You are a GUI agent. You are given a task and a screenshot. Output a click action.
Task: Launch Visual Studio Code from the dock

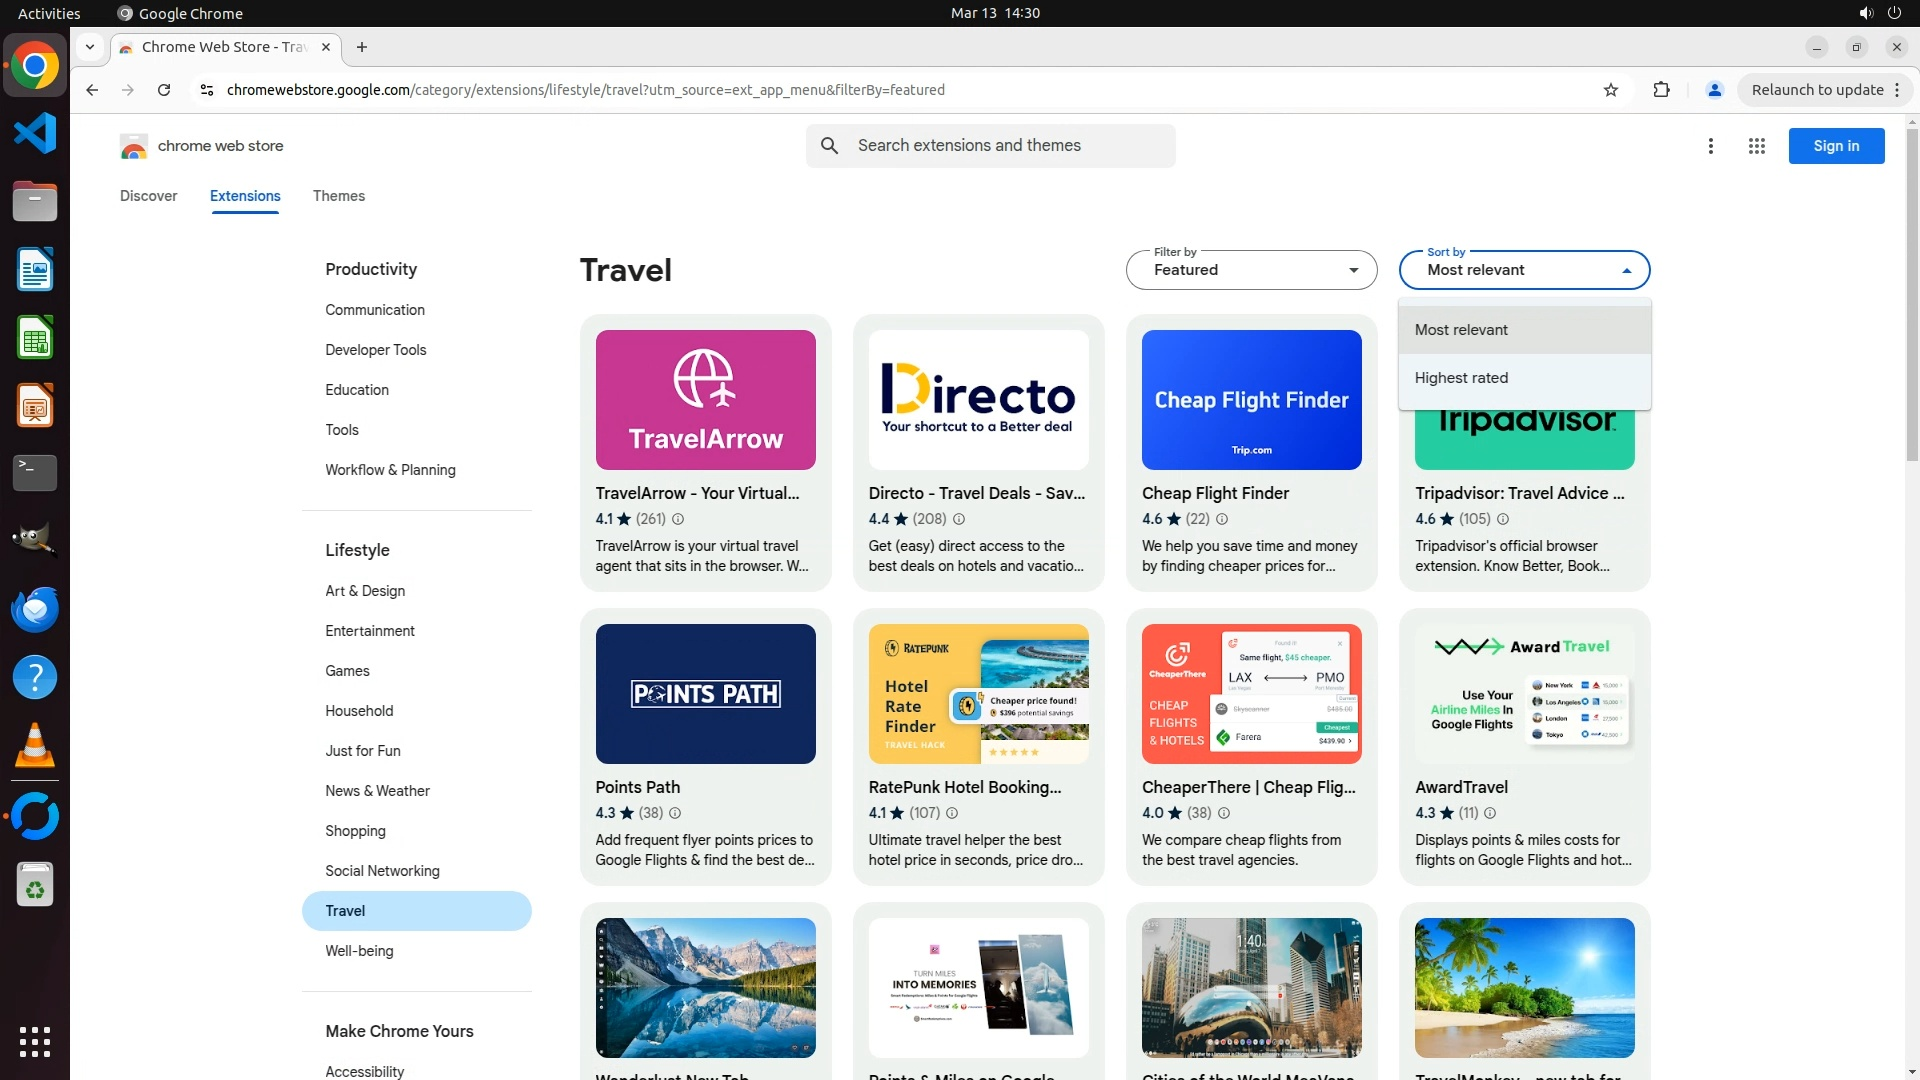pyautogui.click(x=35, y=133)
